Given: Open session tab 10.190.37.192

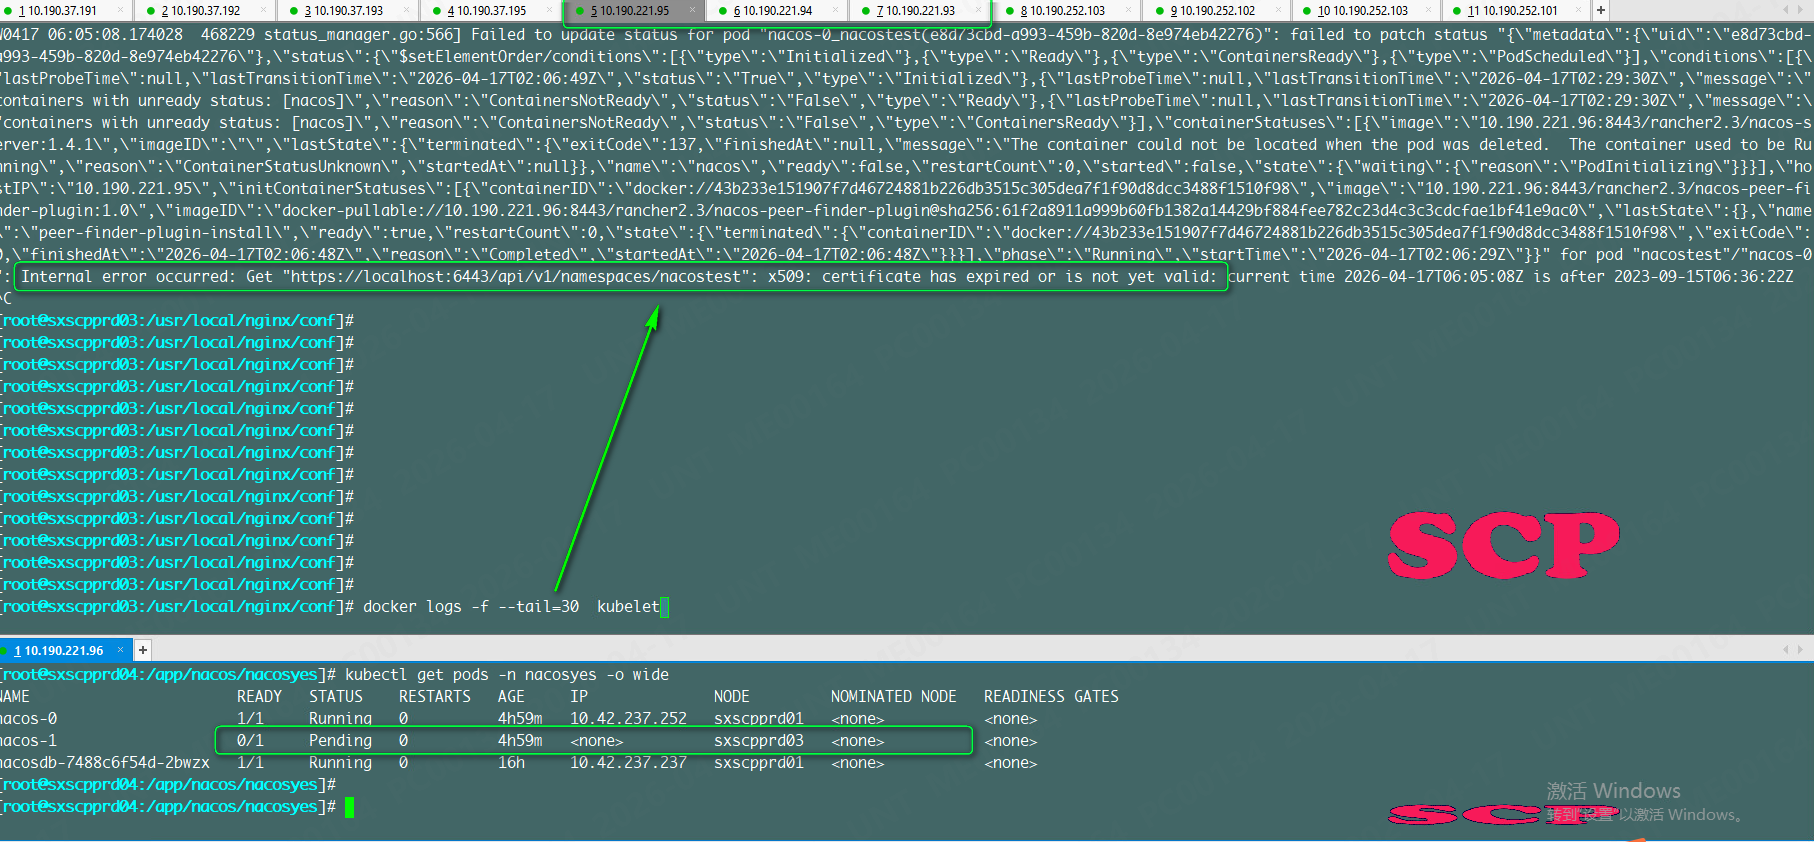Looking at the screenshot, I should [x=205, y=11].
